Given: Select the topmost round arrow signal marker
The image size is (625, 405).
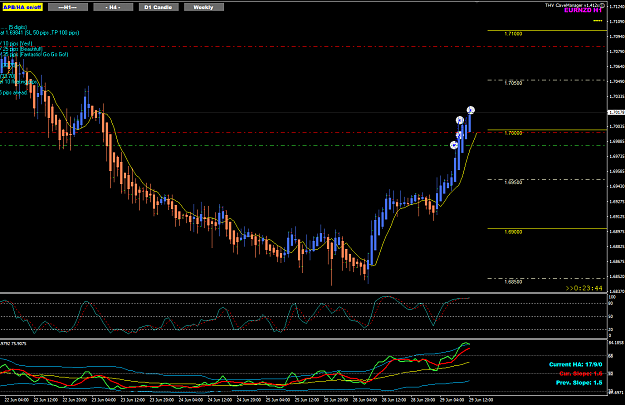Looking at the screenshot, I should 471,110.
